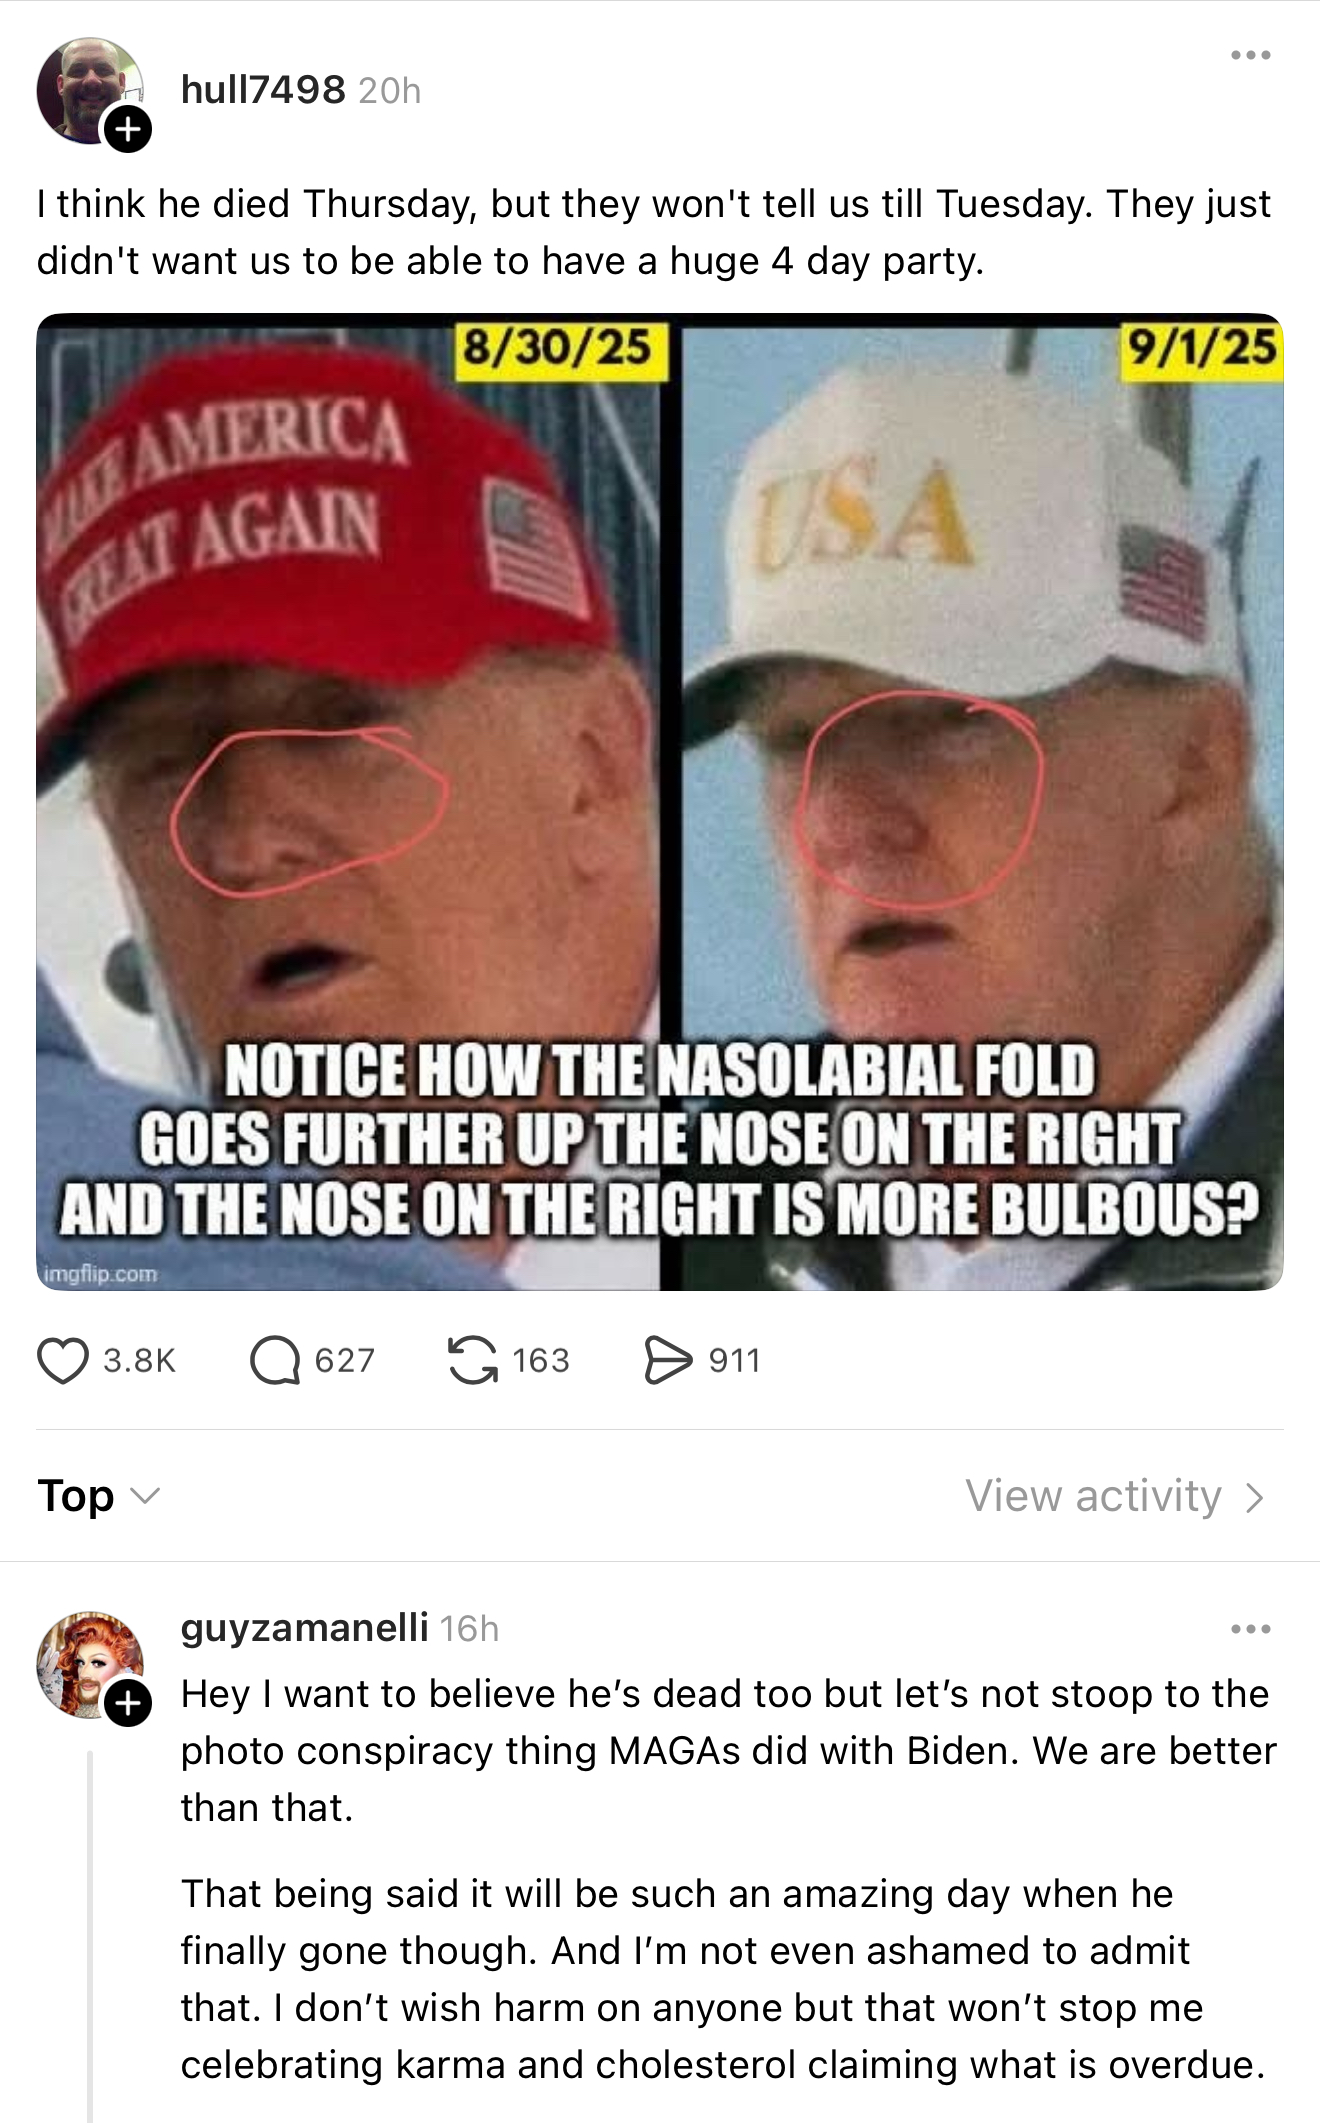The height and width of the screenshot is (2123, 1320).
Task: View guyzamanelli profile avatar
Action: [x=90, y=1665]
